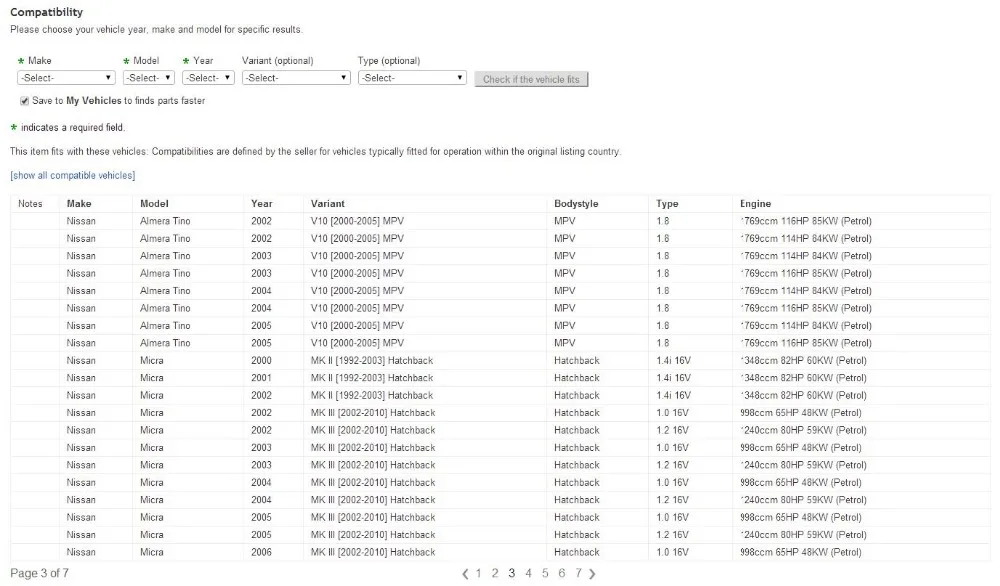Go to page 1

[x=478, y=573]
